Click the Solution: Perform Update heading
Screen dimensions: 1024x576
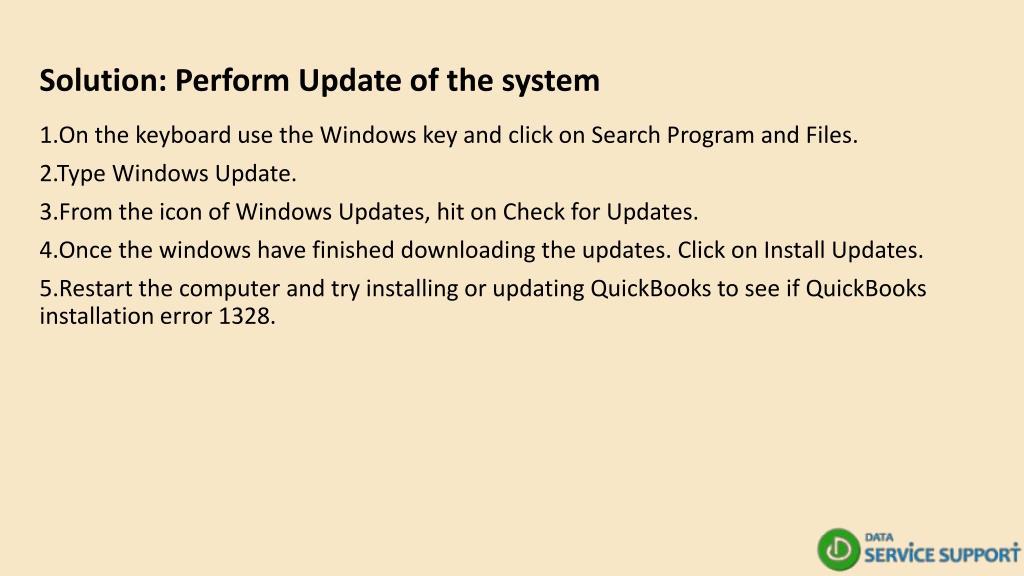pos(319,80)
